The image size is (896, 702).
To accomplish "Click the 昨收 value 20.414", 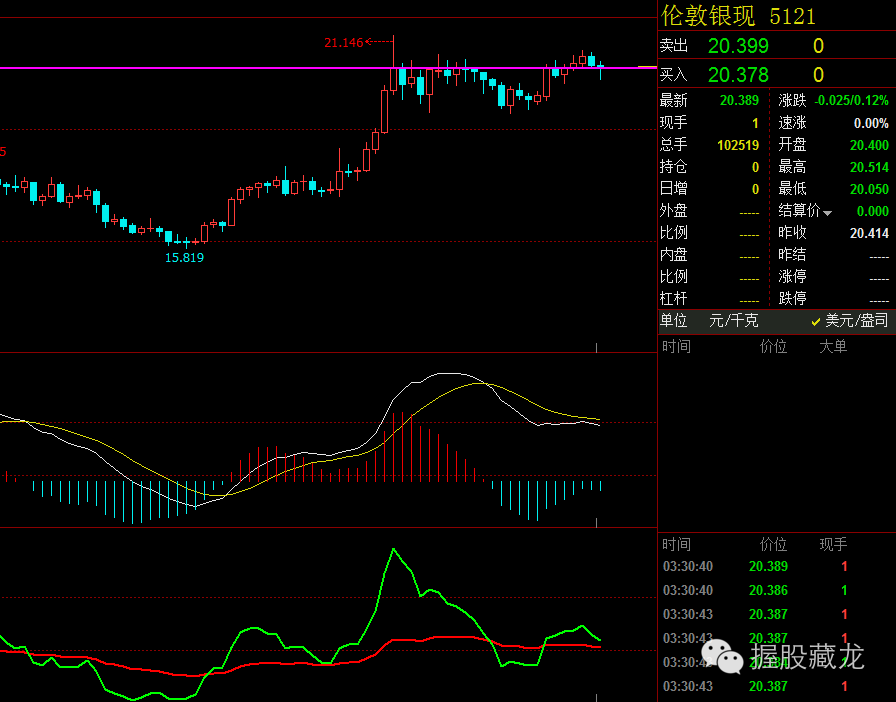I will point(868,233).
